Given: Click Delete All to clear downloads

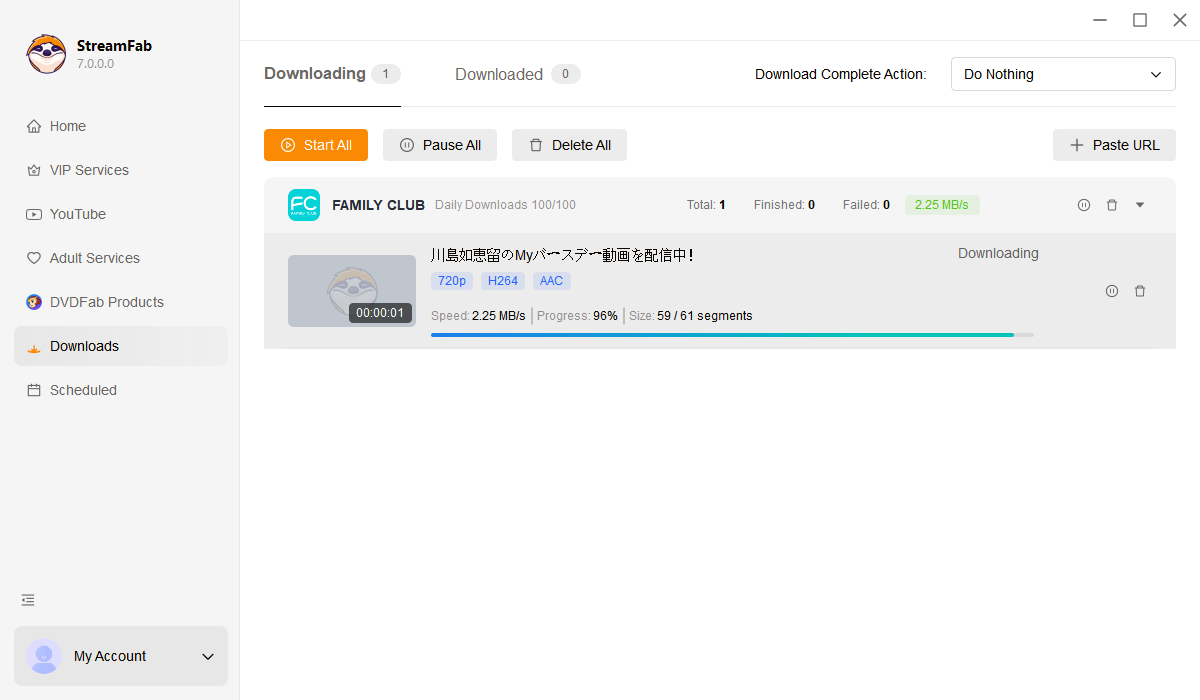Looking at the screenshot, I should tap(569, 145).
